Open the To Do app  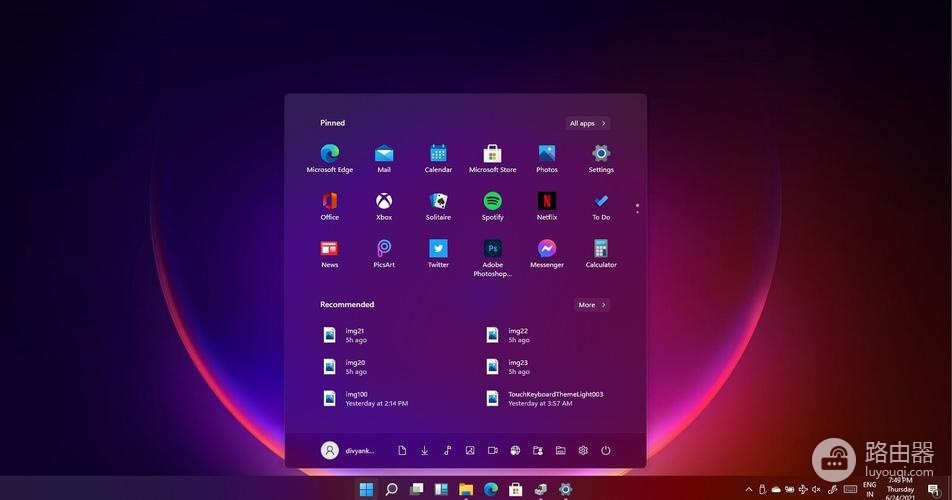click(x=600, y=206)
